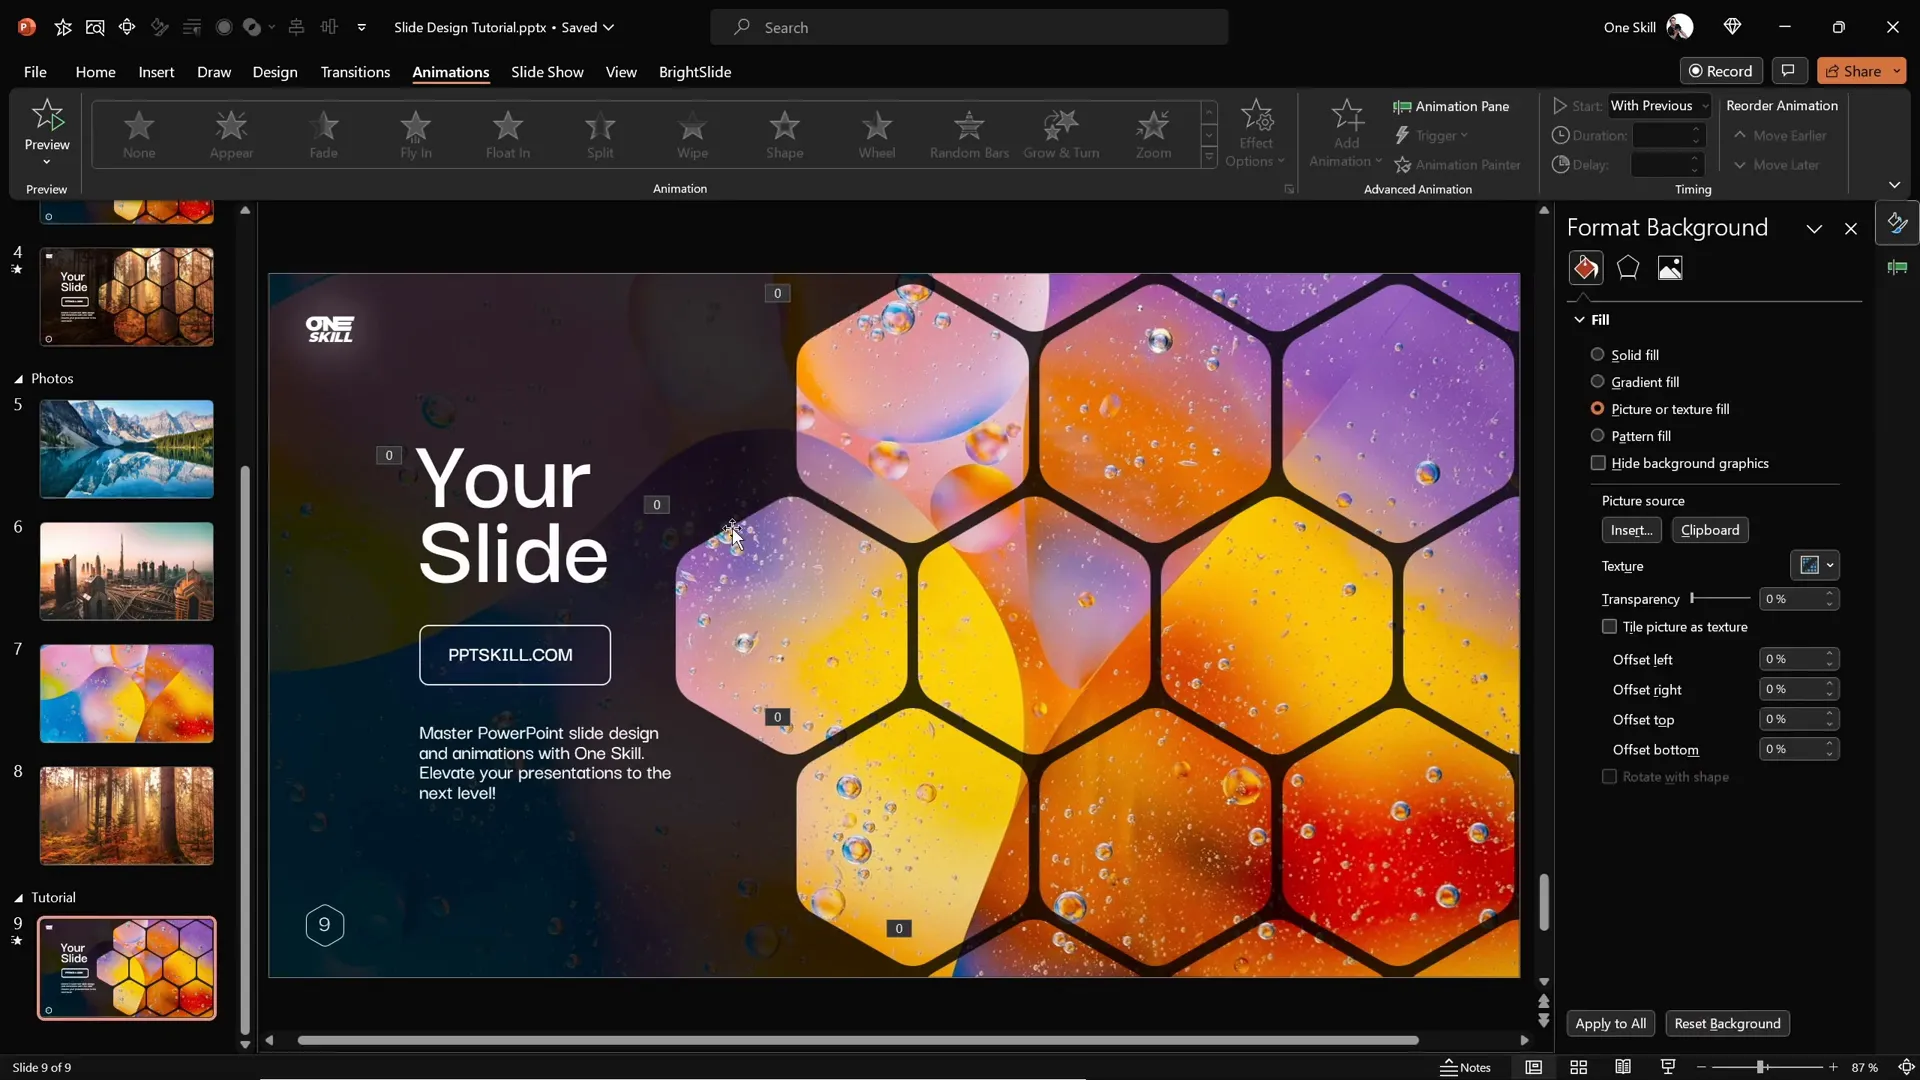Switch to the Transitions tab
The image size is (1920, 1080).
355,72
